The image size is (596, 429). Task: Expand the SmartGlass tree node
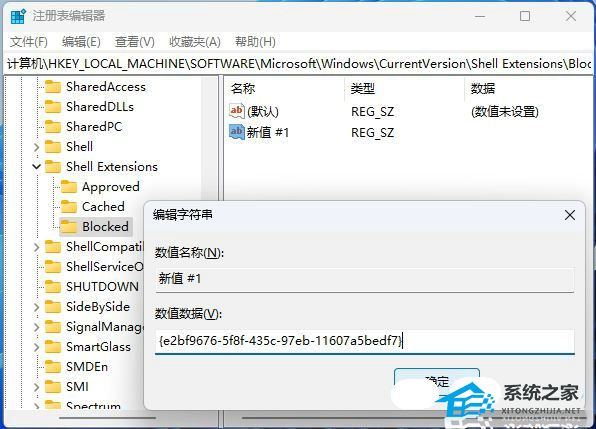point(36,347)
